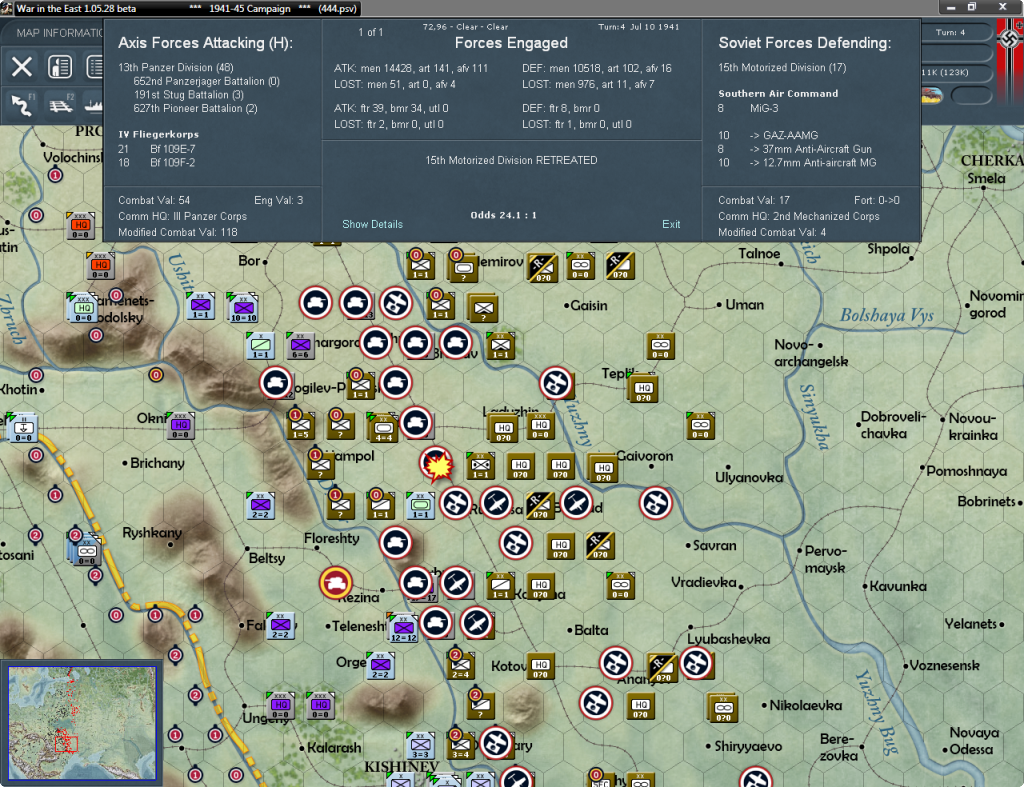
Task: Click Exit in the combat report
Action: pos(671,224)
